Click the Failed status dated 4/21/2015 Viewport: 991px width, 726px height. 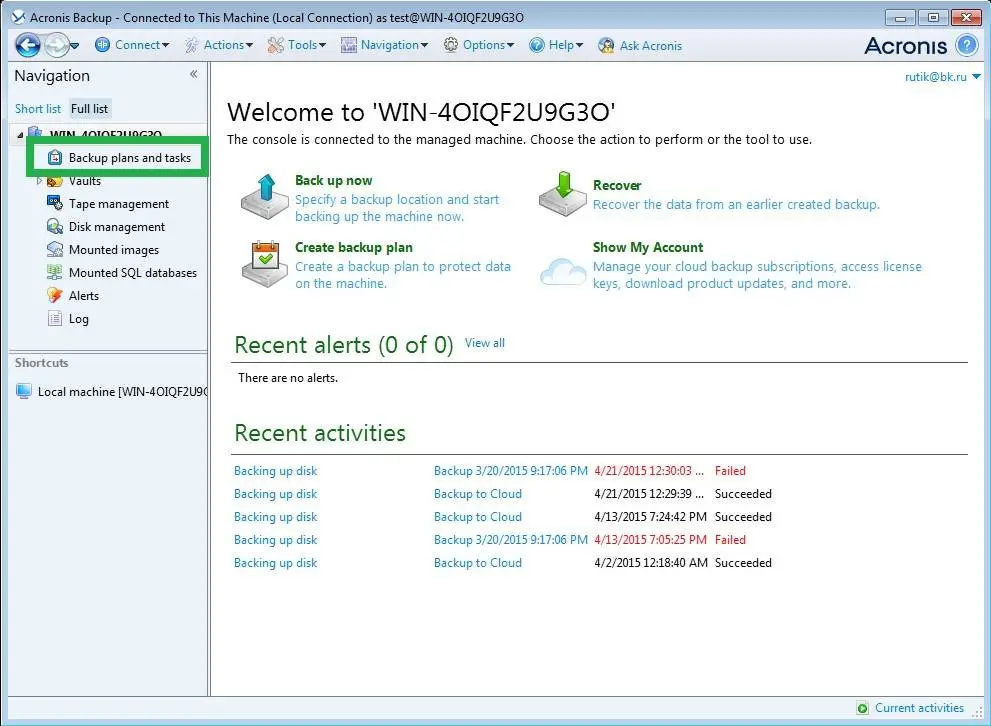click(730, 471)
